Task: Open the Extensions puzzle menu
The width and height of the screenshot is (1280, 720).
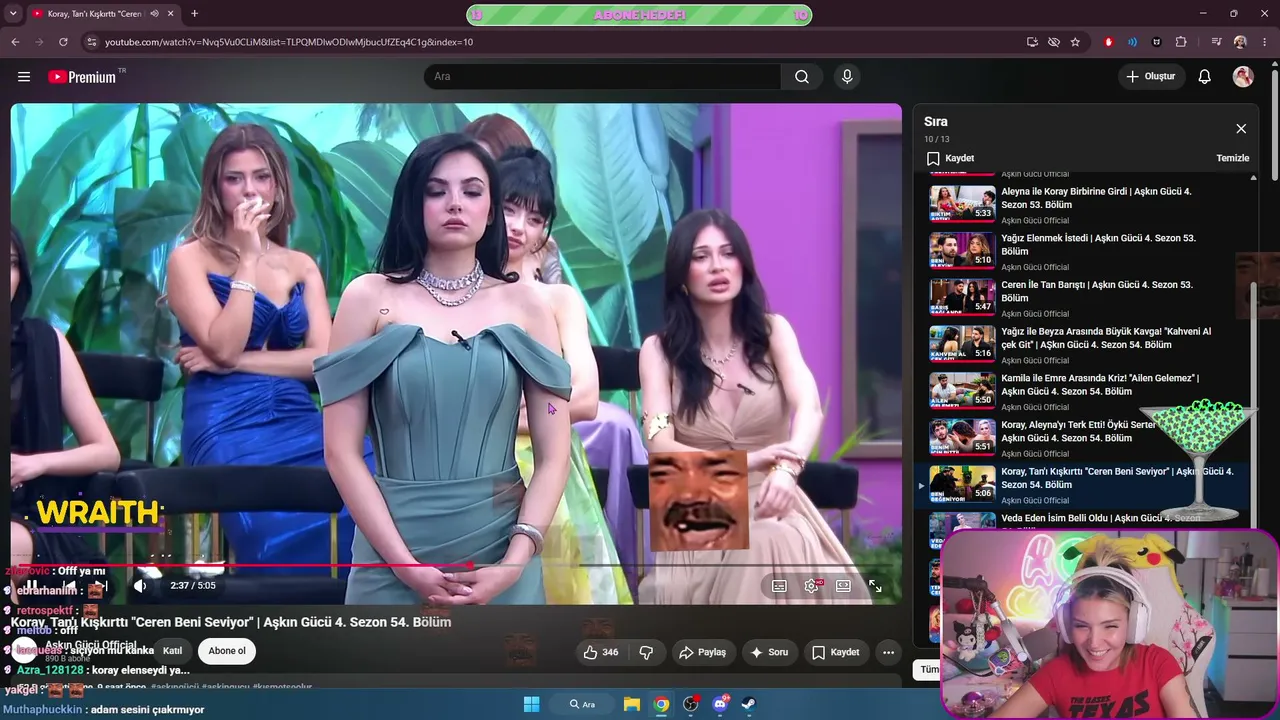Action: click(x=1181, y=42)
